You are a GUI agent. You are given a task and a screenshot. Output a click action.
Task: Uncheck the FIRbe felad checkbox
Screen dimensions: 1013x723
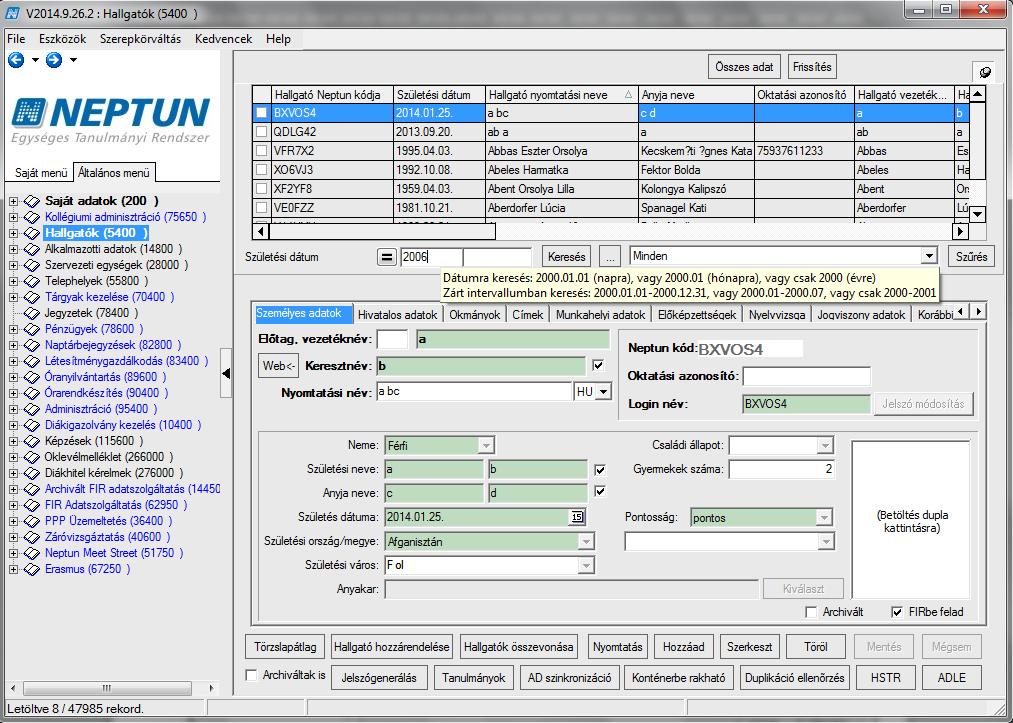point(897,612)
